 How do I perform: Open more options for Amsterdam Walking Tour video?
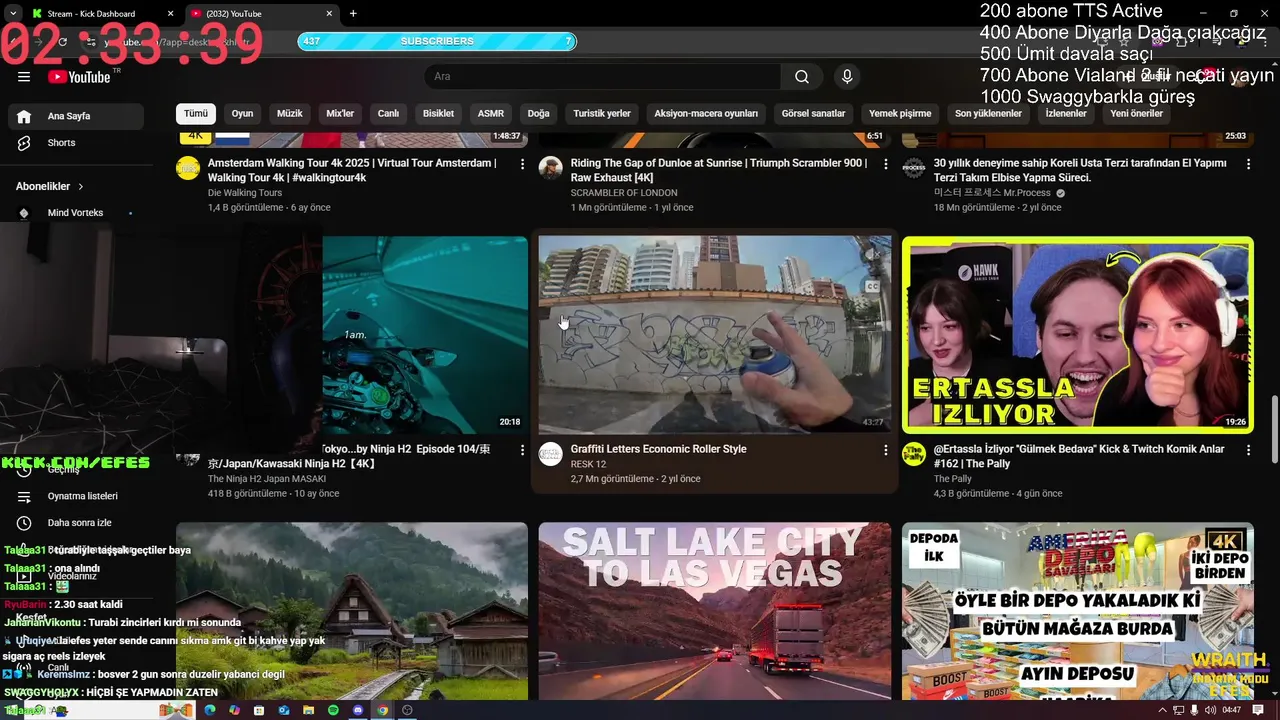pyautogui.click(x=522, y=164)
